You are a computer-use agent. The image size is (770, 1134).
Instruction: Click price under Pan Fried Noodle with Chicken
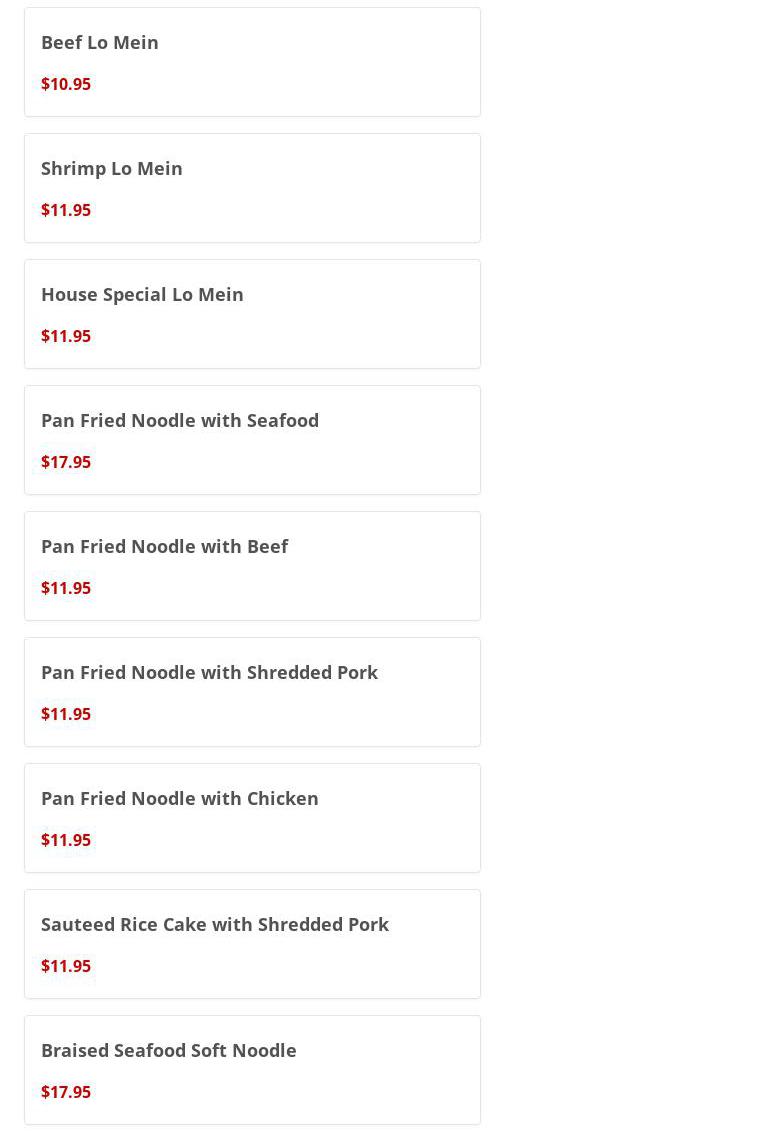tap(66, 840)
